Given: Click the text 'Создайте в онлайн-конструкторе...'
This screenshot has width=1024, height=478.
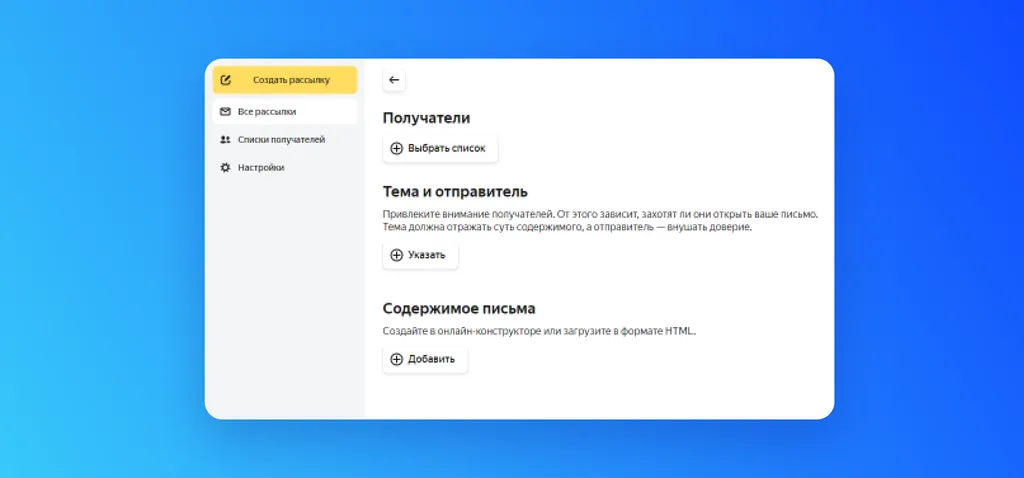Looking at the screenshot, I should [x=539, y=331].
